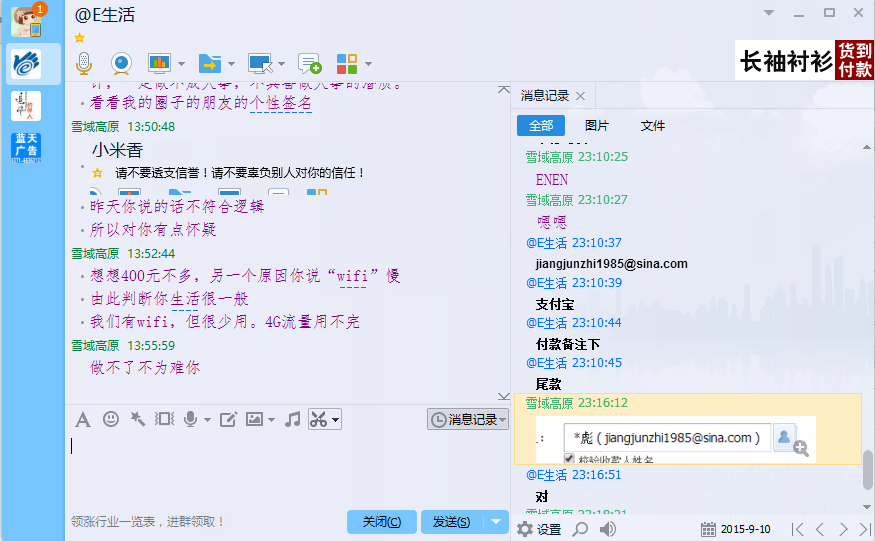Switch to the 图片 tab

click(x=597, y=126)
